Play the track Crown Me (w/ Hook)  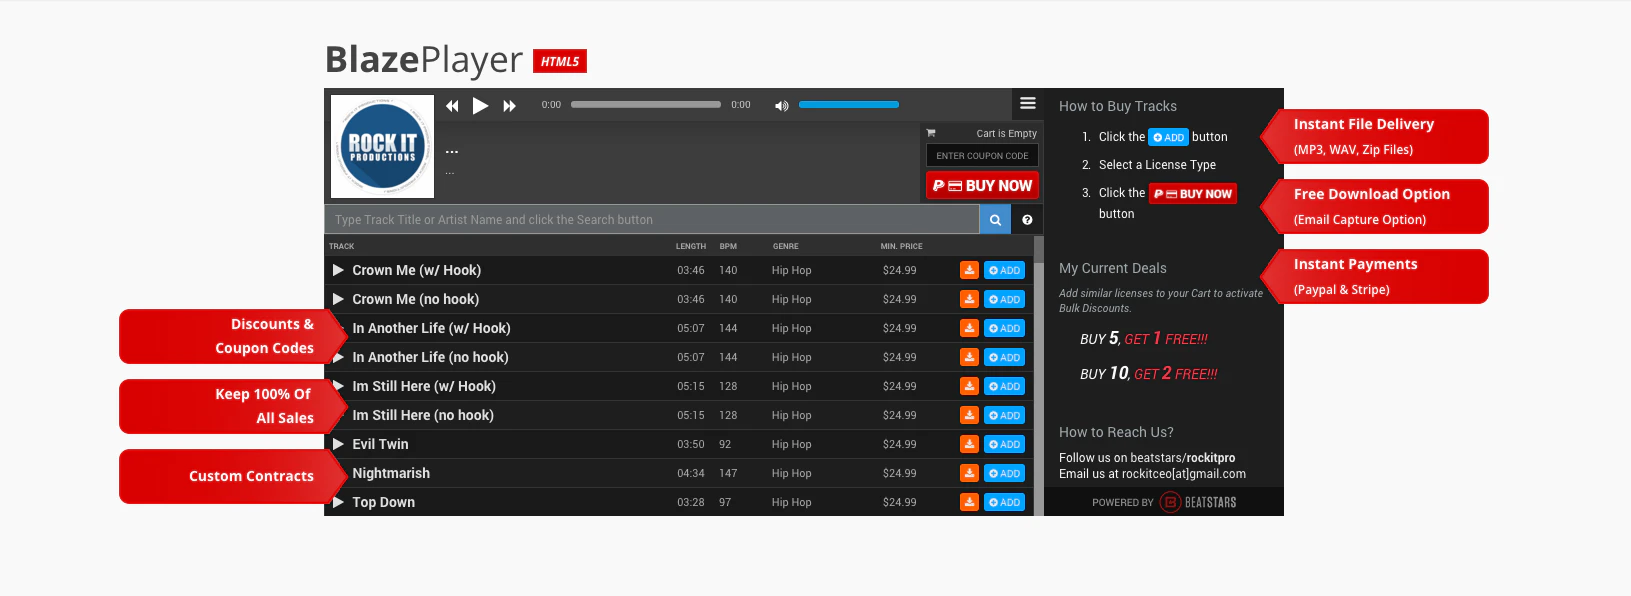tap(338, 270)
